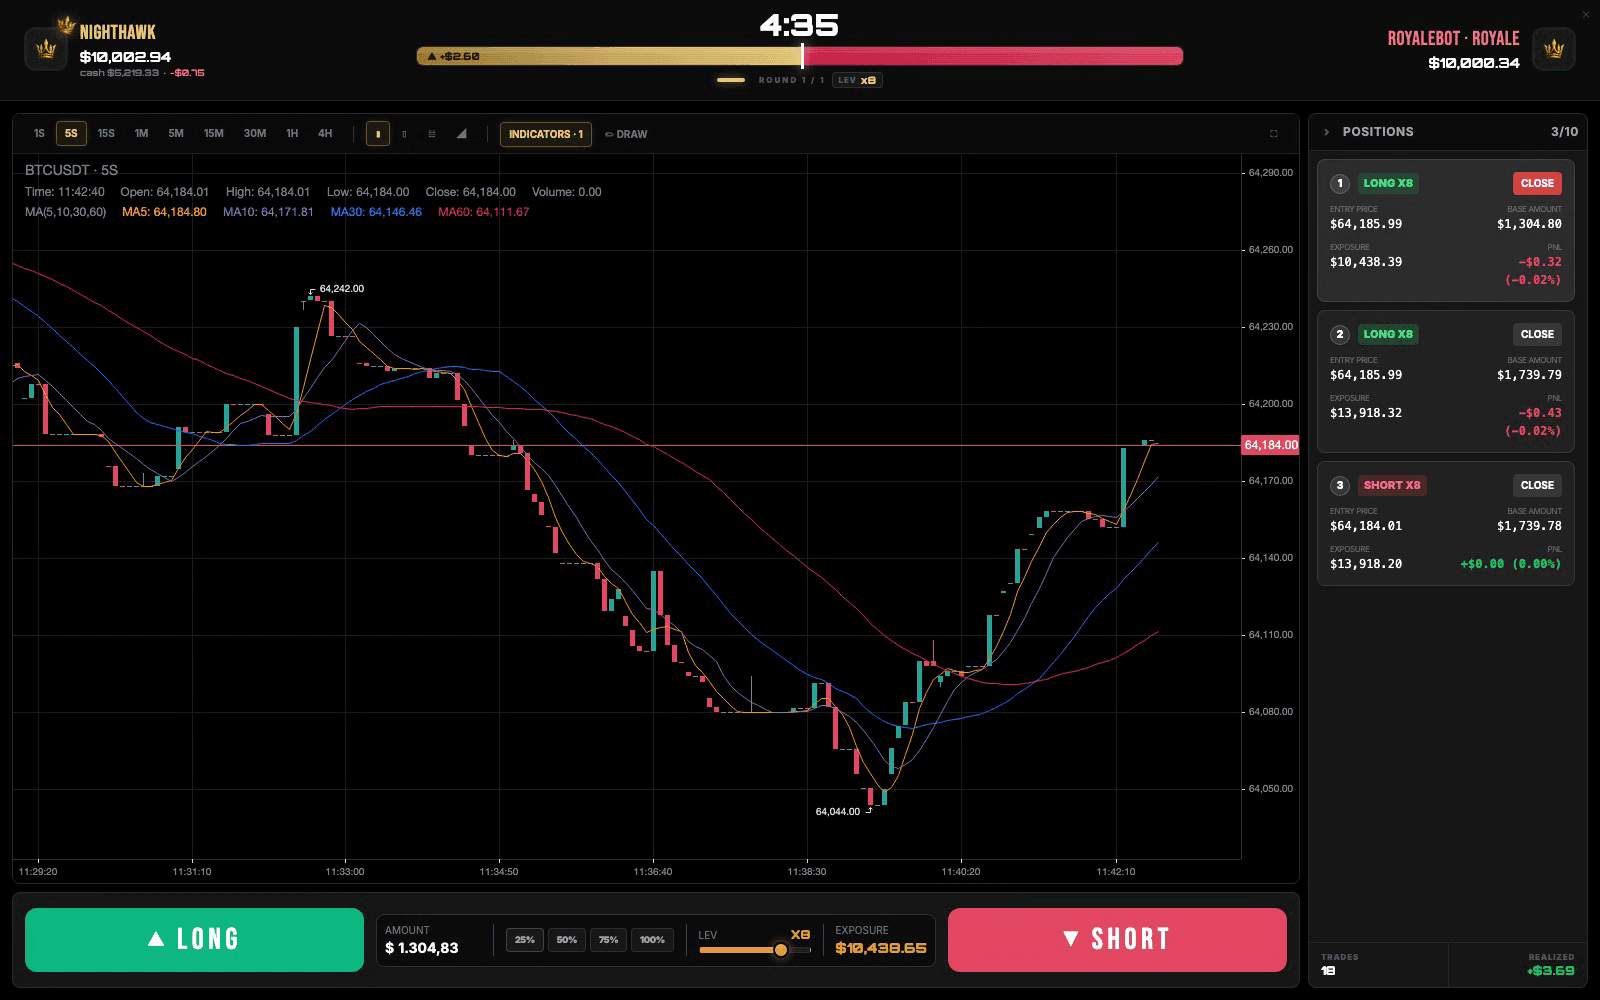This screenshot has height=1000, width=1600.
Task: Click the 64,242.00 high marker on chart
Action: pyautogui.click(x=341, y=289)
